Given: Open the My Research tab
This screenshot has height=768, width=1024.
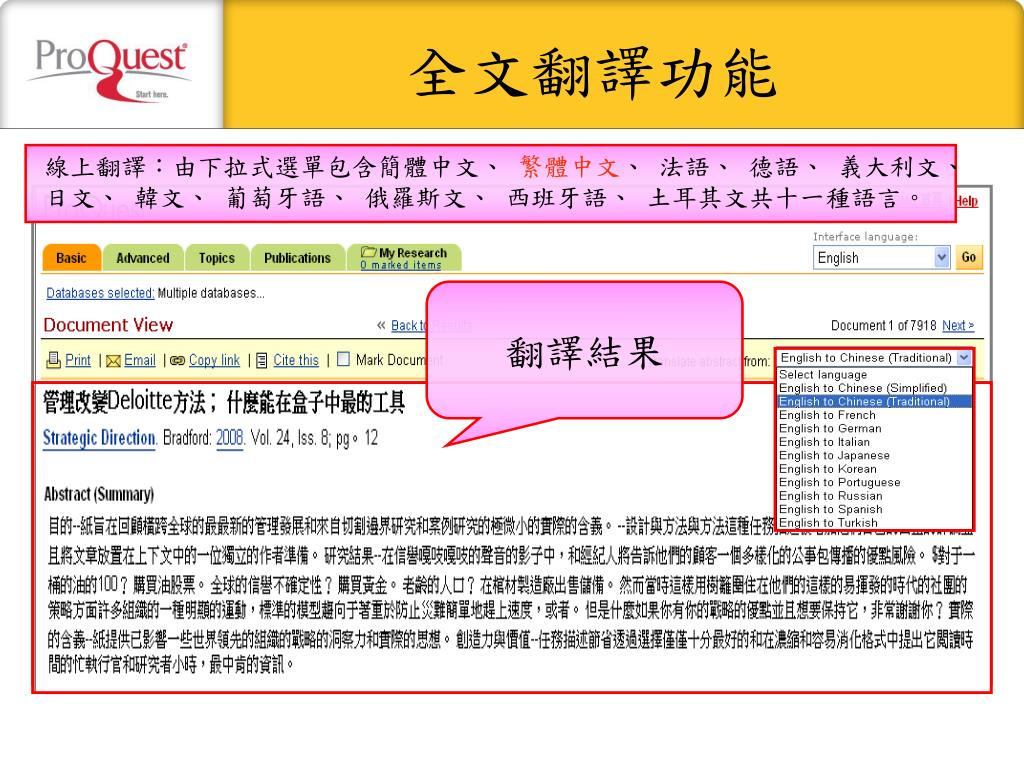Looking at the screenshot, I should pos(404,257).
